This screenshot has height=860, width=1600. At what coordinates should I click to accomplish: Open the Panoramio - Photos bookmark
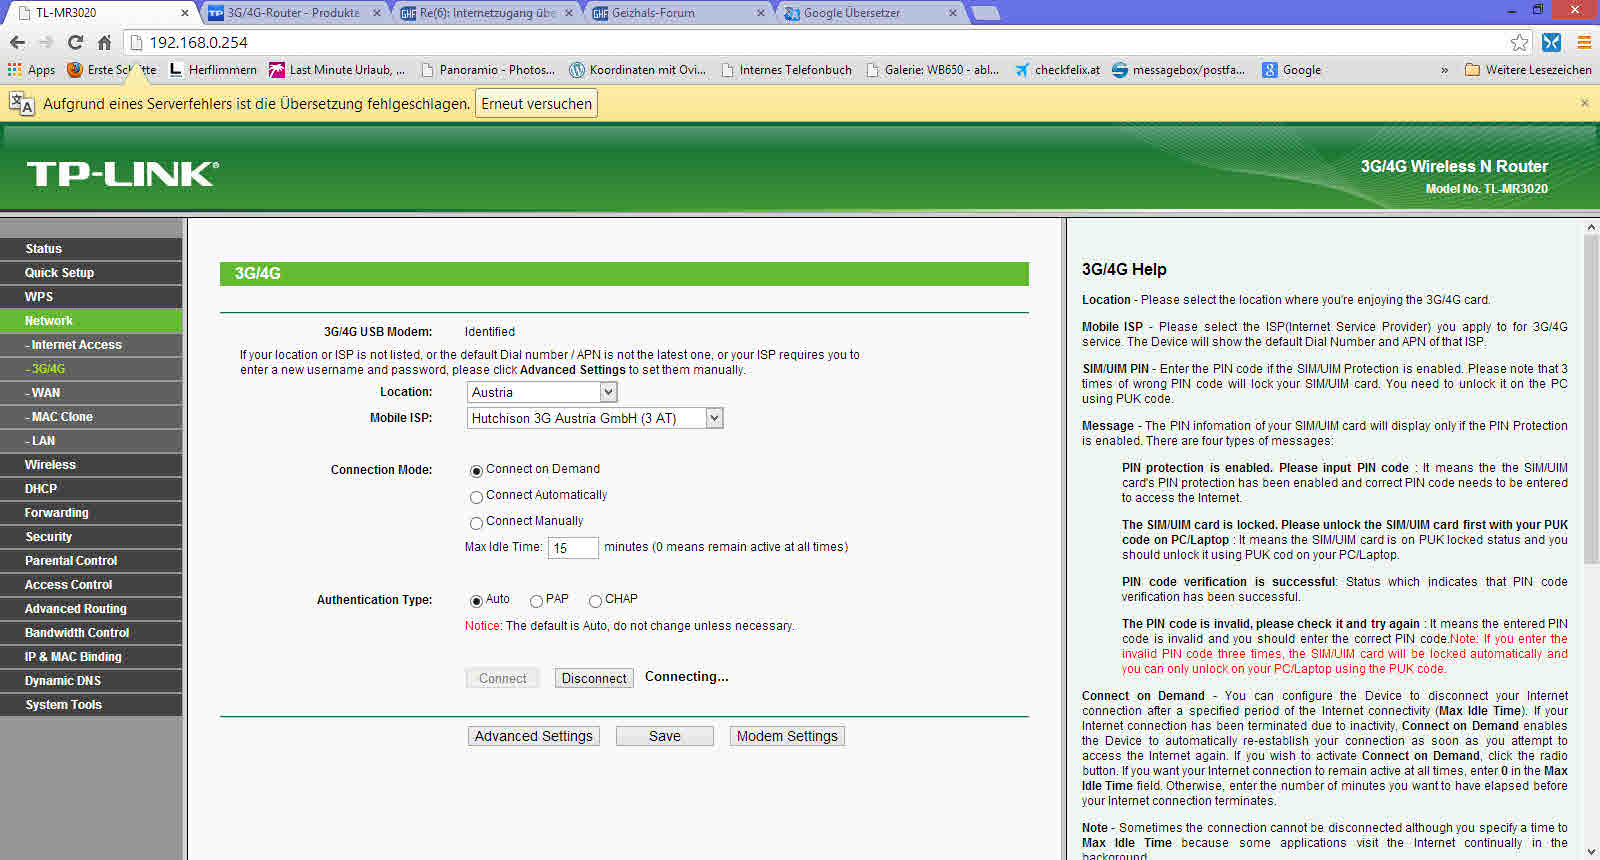tap(488, 70)
